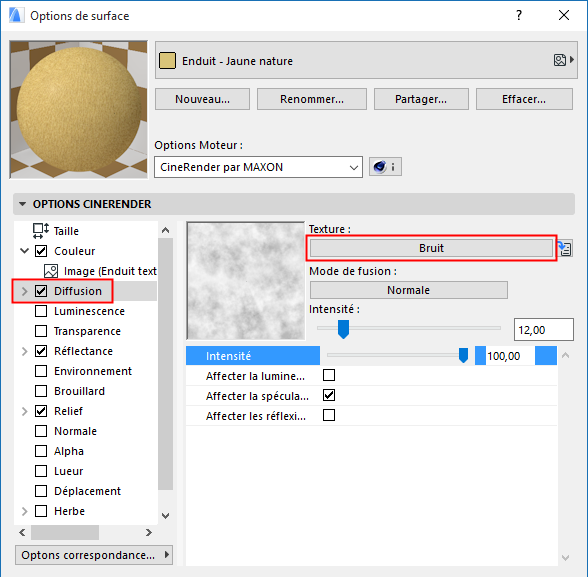This screenshot has height=577, width=588.
Task: Click the settings panel scroll down arrow
Action: point(566,558)
